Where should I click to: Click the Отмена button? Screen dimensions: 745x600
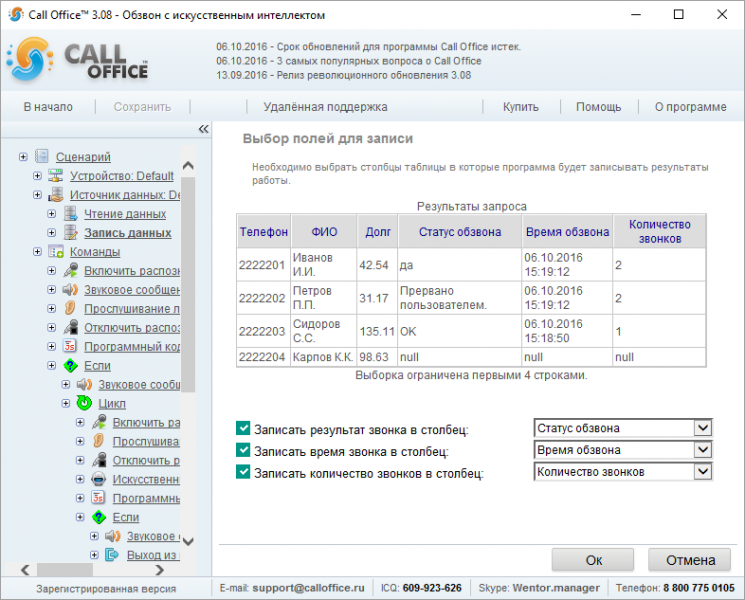690,560
